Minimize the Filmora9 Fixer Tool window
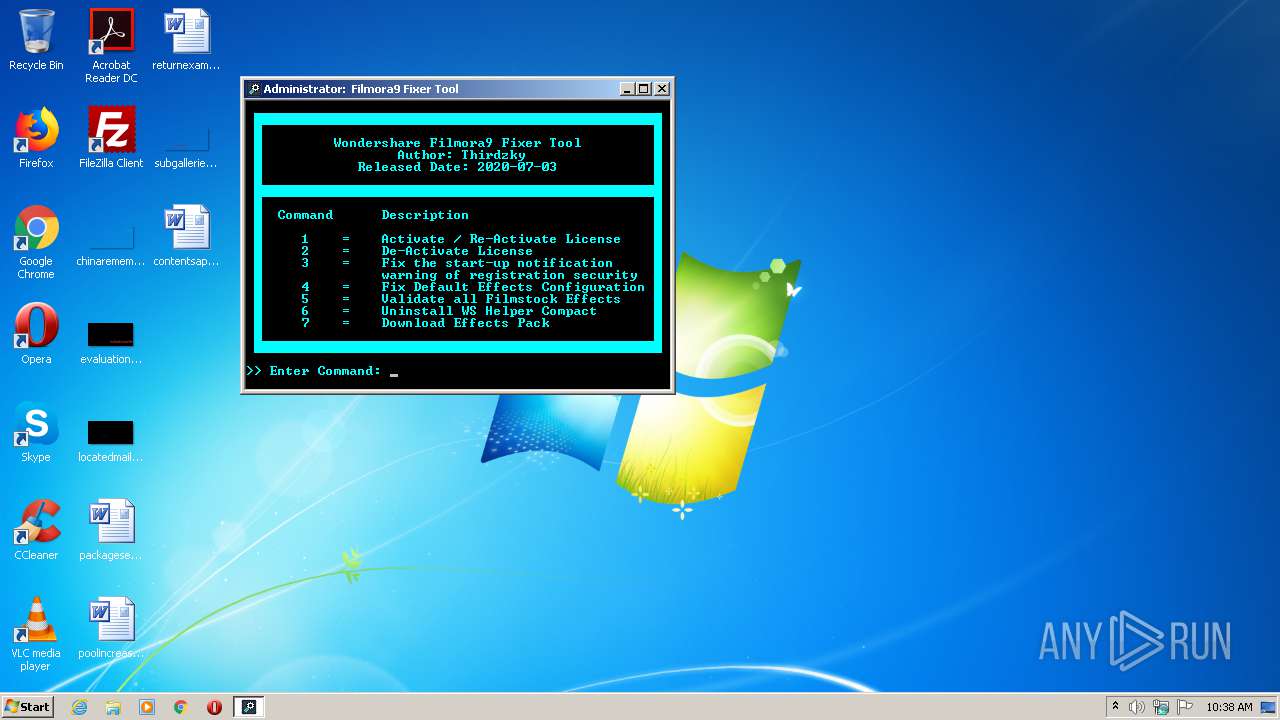 tap(628, 89)
